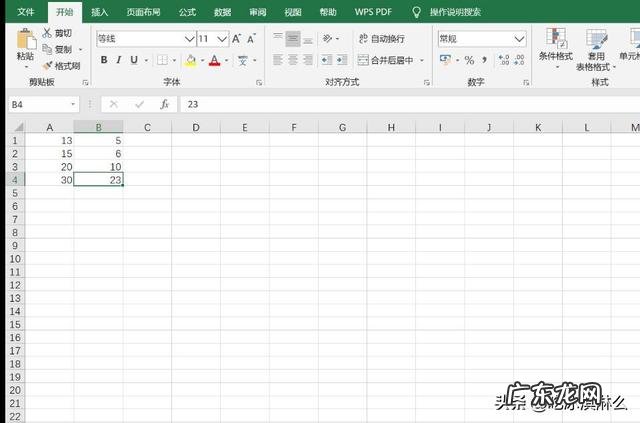Align text to middle of cell
The height and width of the screenshot is (423, 640).
(293, 38)
